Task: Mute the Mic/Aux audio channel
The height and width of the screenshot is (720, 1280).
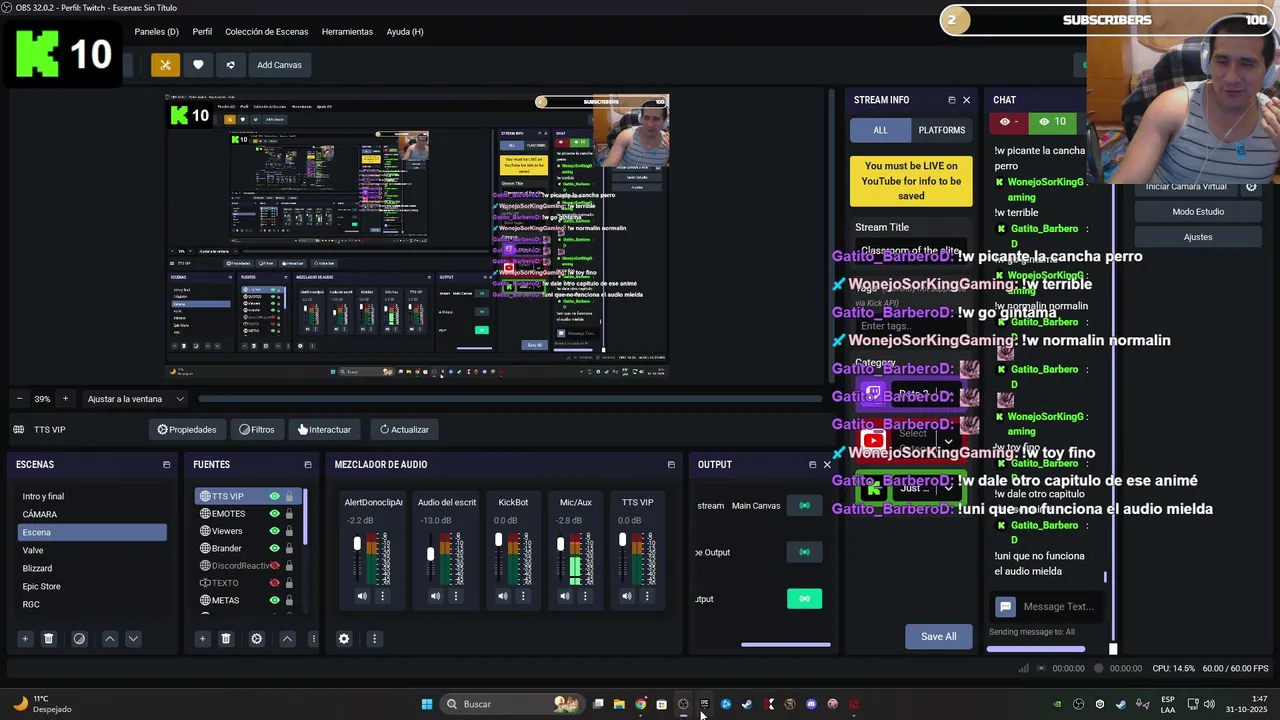Action: coord(565,596)
